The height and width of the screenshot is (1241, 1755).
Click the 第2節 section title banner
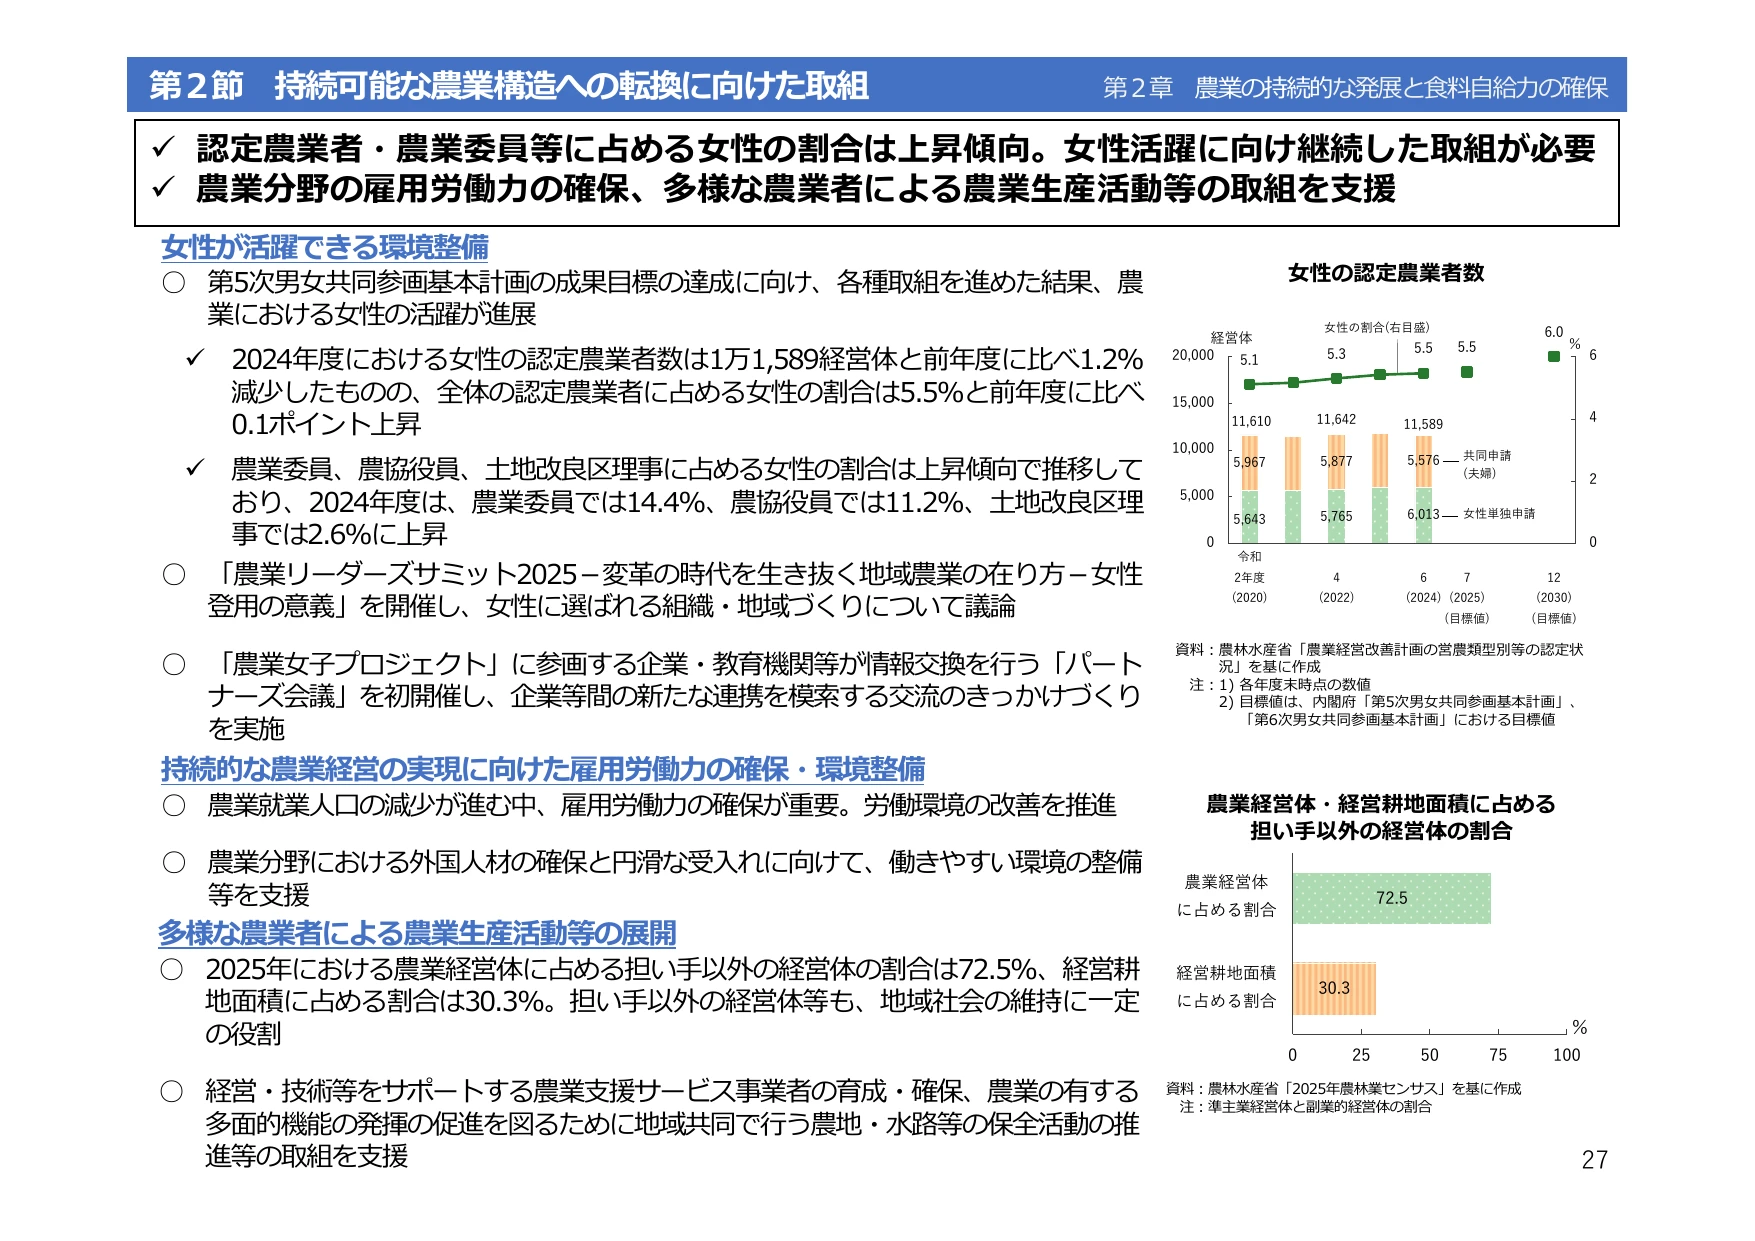point(509,86)
